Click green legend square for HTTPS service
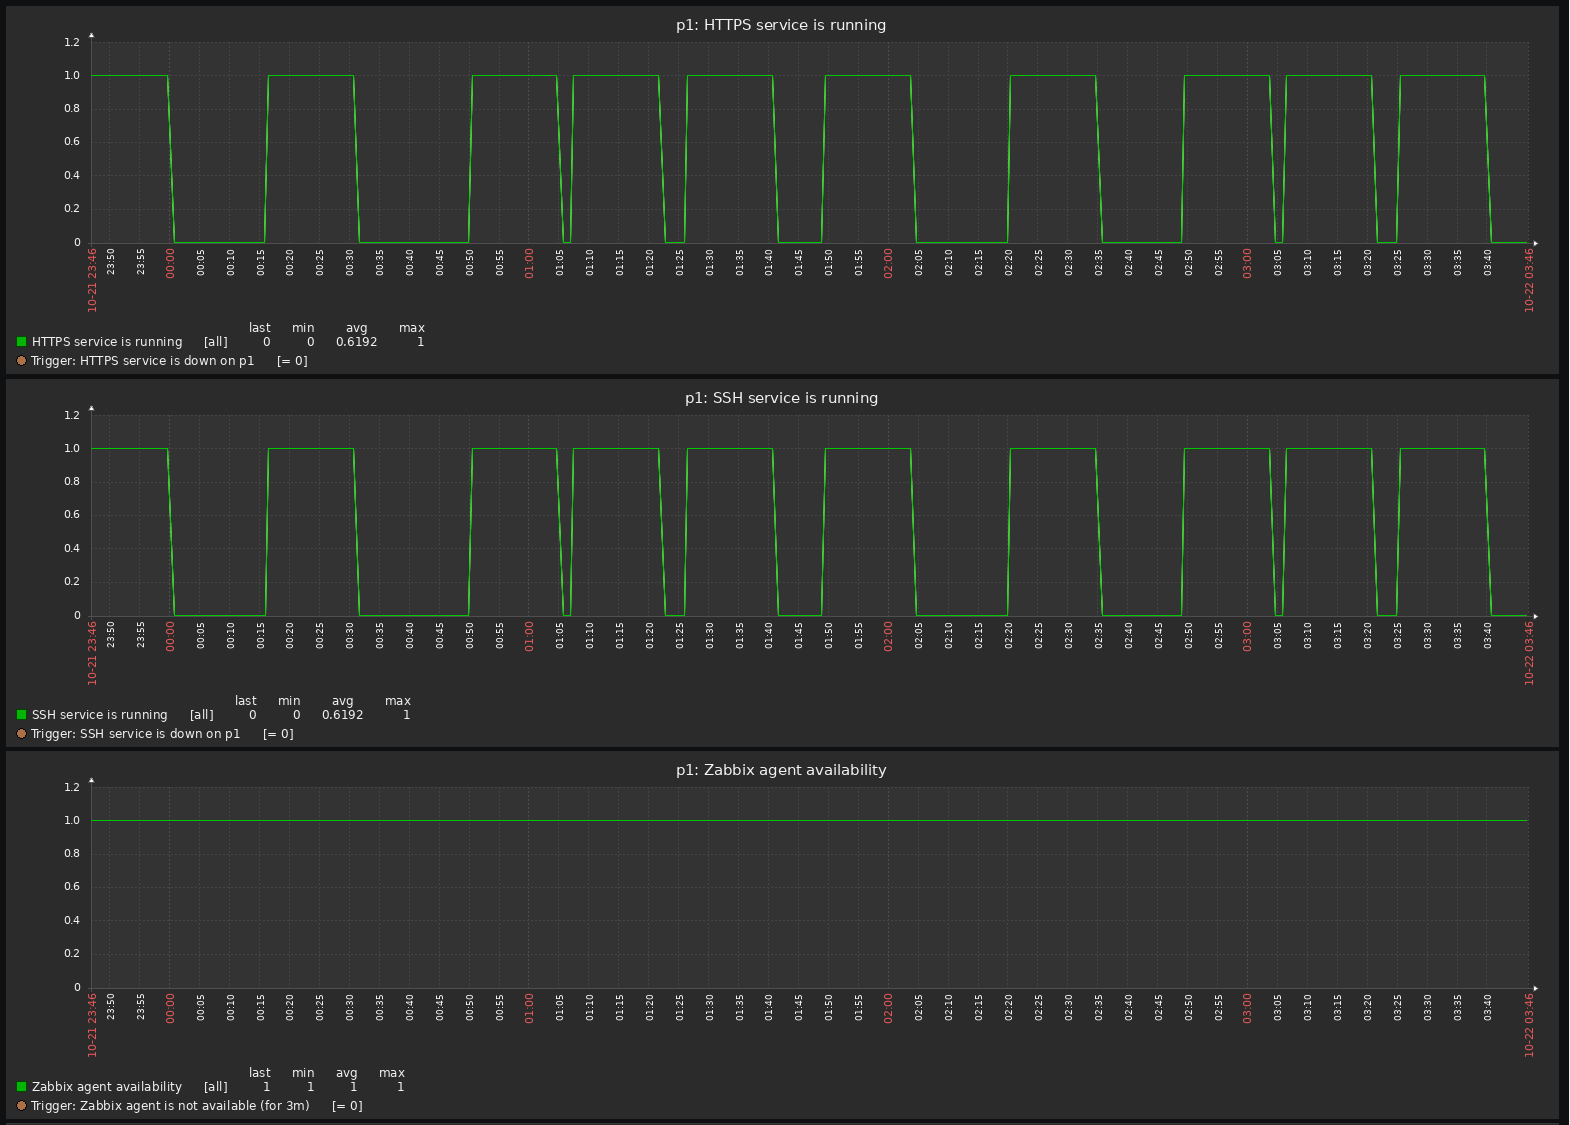Viewport: 1570px width, 1125px height. click(22, 342)
